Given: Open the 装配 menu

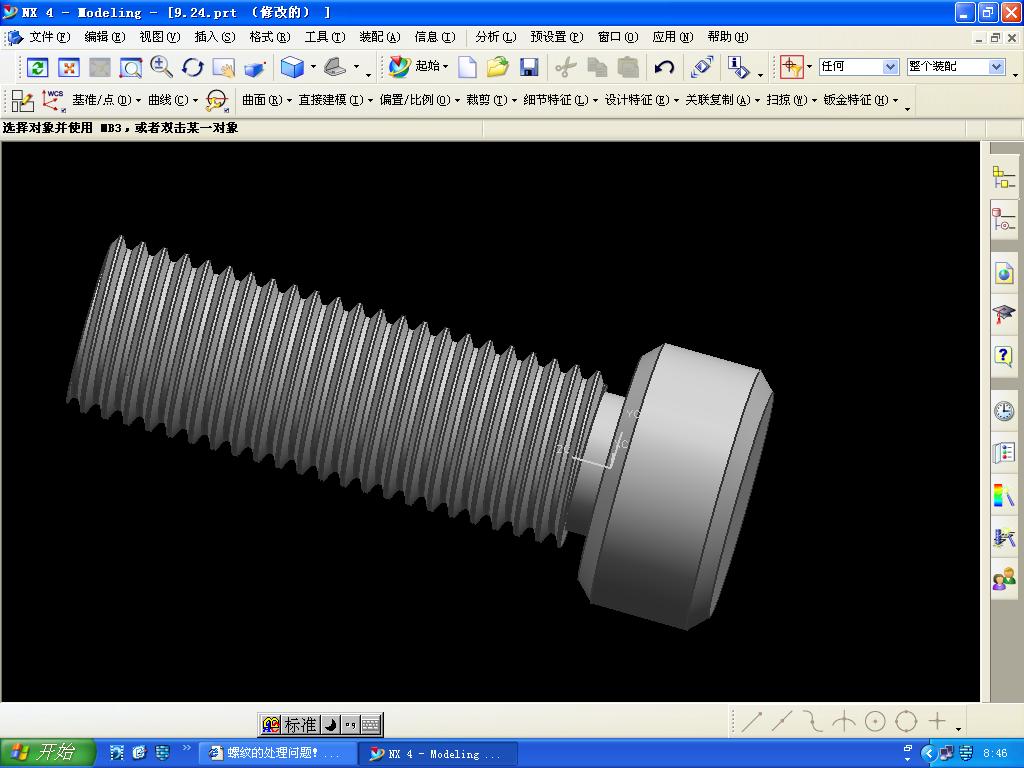Looking at the screenshot, I should 379,37.
